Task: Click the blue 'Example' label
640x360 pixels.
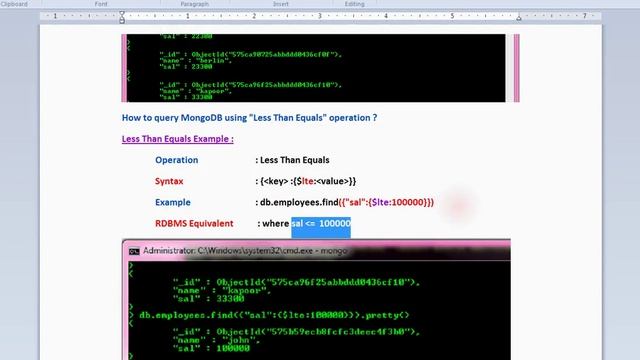Action: [173, 202]
